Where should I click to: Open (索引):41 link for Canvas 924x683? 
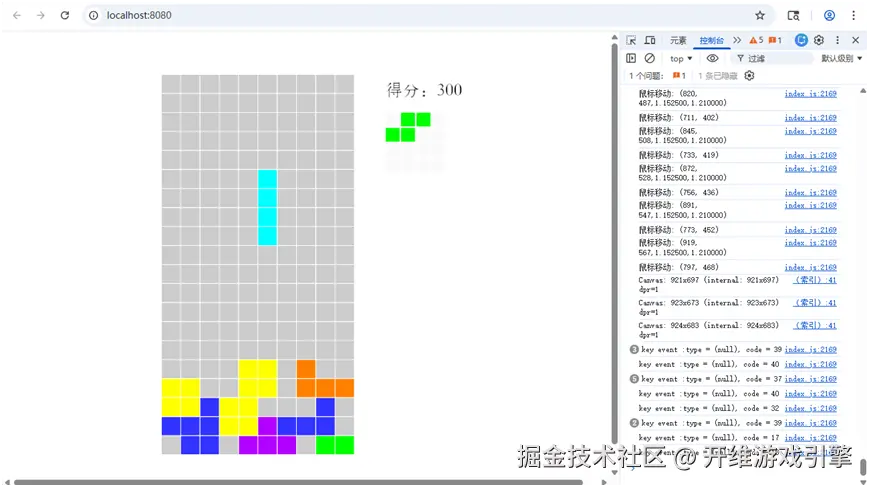pyautogui.click(x=815, y=325)
